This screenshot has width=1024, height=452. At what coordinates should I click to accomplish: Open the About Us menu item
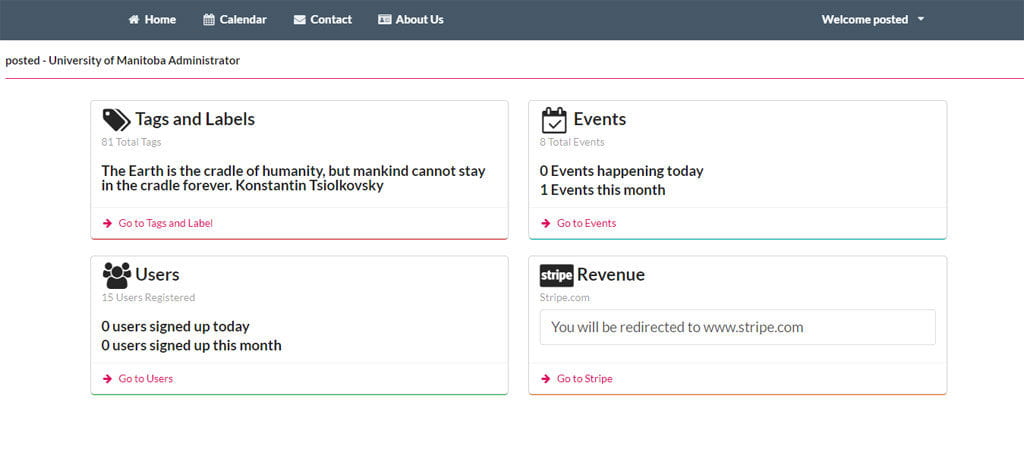[x=420, y=20]
